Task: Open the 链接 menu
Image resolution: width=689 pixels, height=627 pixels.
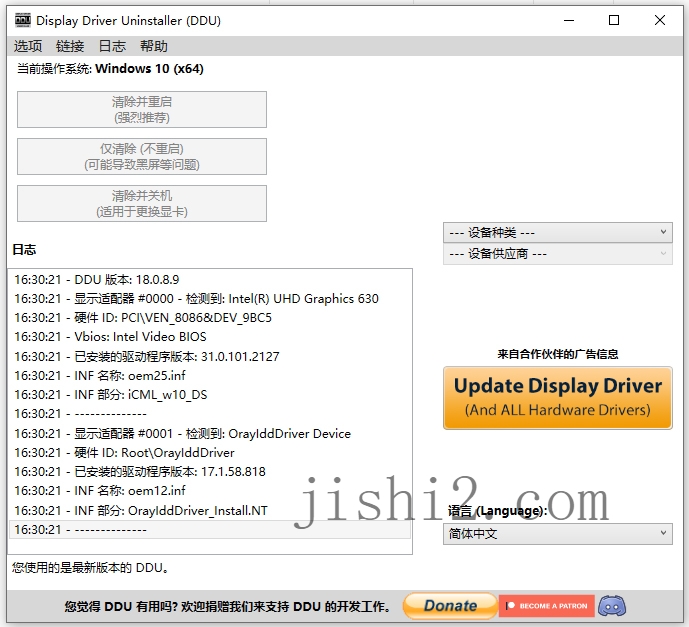Action: (x=70, y=46)
